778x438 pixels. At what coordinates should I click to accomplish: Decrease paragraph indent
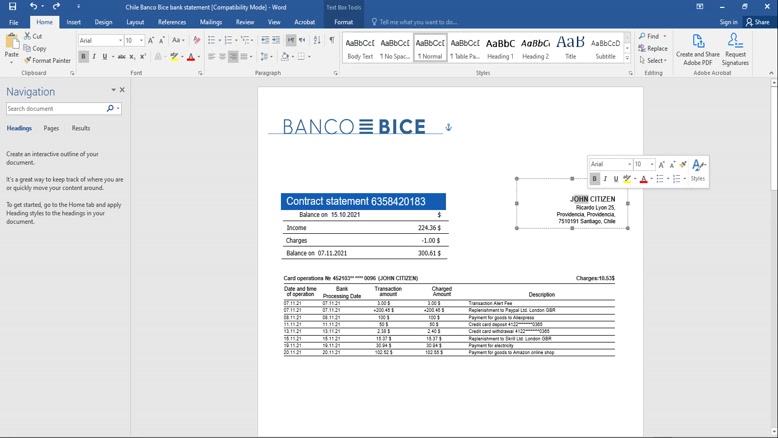pos(265,40)
